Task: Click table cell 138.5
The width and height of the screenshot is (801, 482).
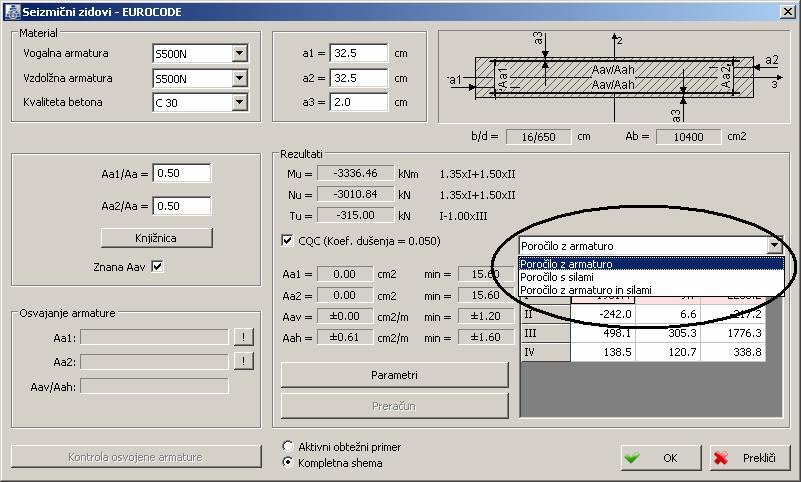Action: pos(603,352)
